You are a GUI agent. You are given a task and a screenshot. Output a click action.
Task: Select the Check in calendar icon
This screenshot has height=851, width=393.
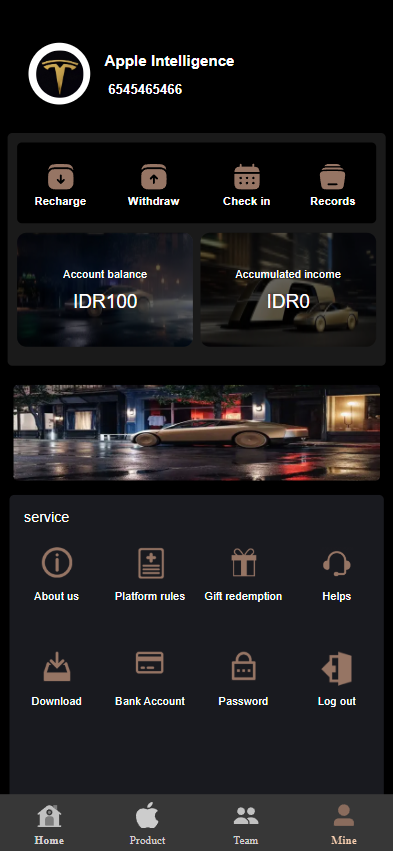coord(247,177)
